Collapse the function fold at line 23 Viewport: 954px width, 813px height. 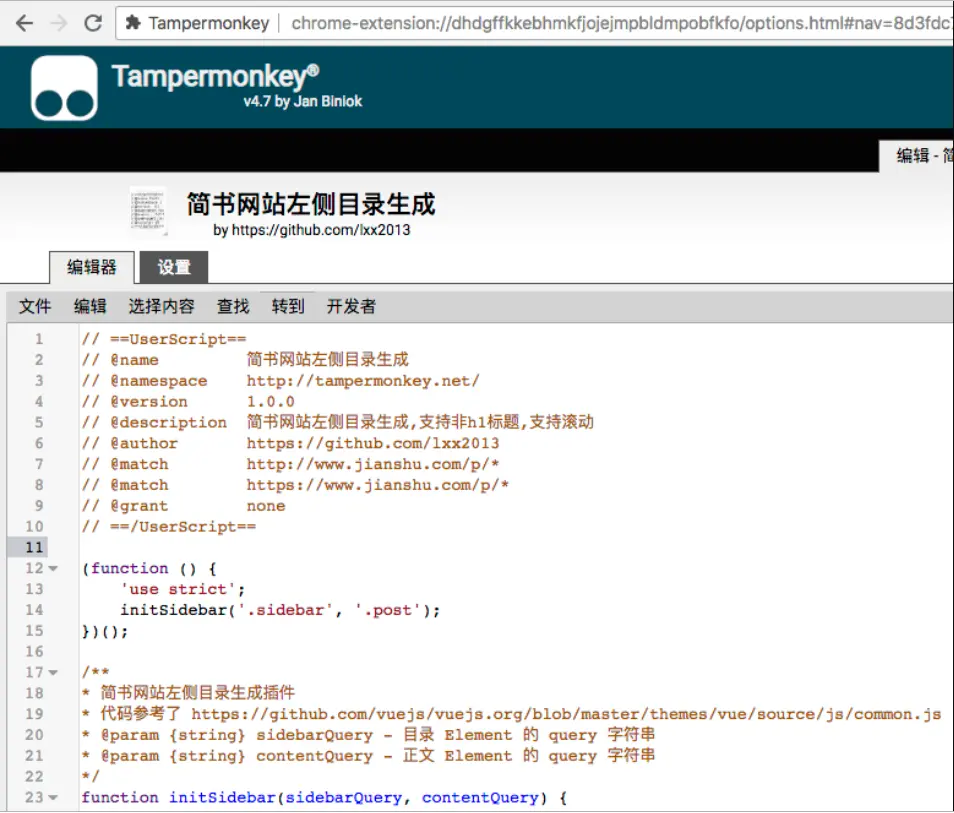53,798
